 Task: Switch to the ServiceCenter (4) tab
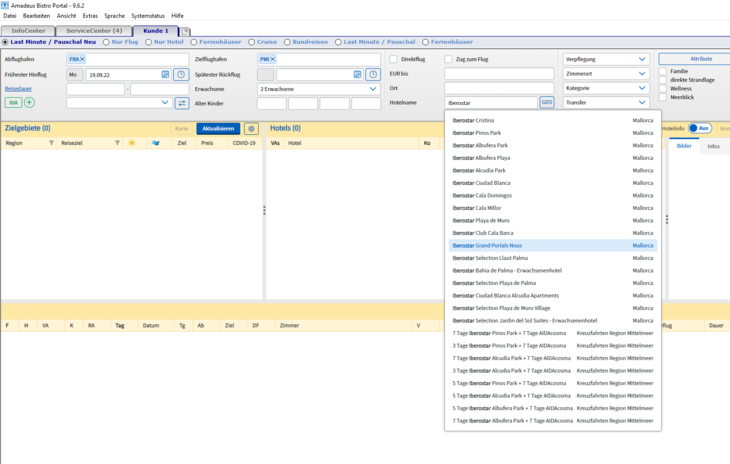[x=94, y=31]
